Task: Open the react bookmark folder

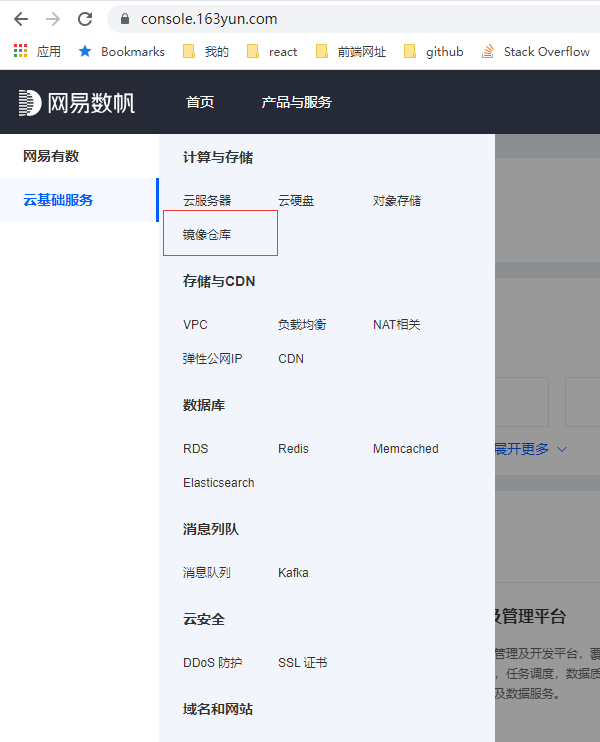Action: coord(272,52)
